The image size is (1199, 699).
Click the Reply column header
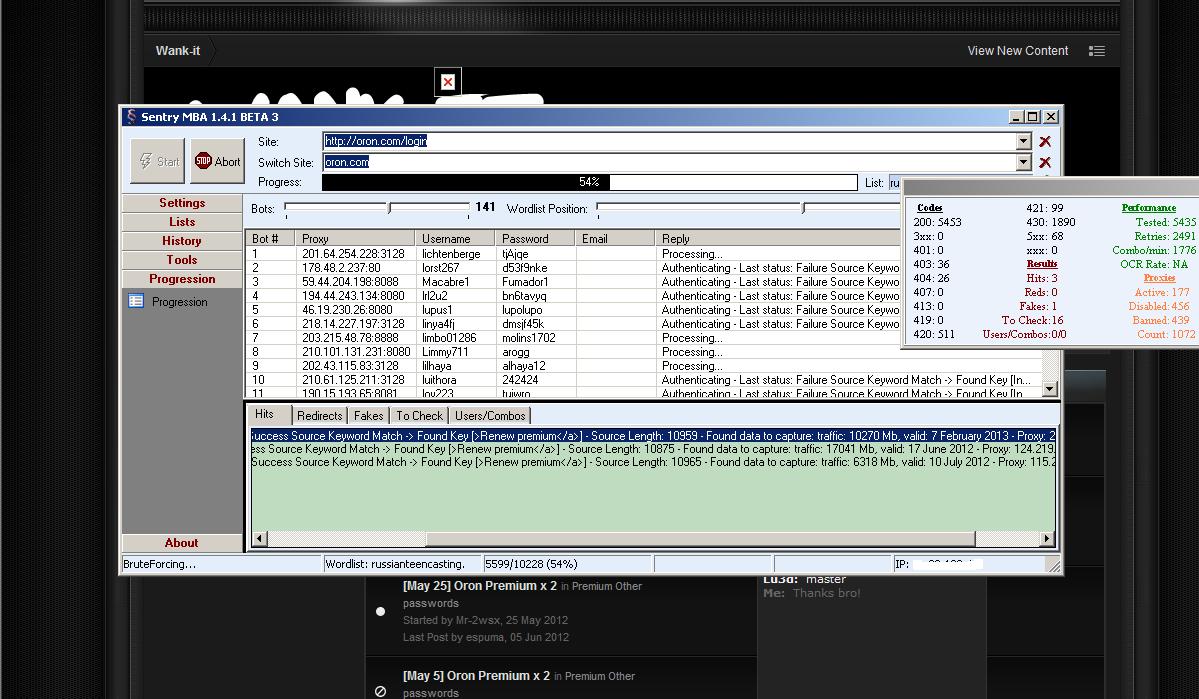(778, 239)
